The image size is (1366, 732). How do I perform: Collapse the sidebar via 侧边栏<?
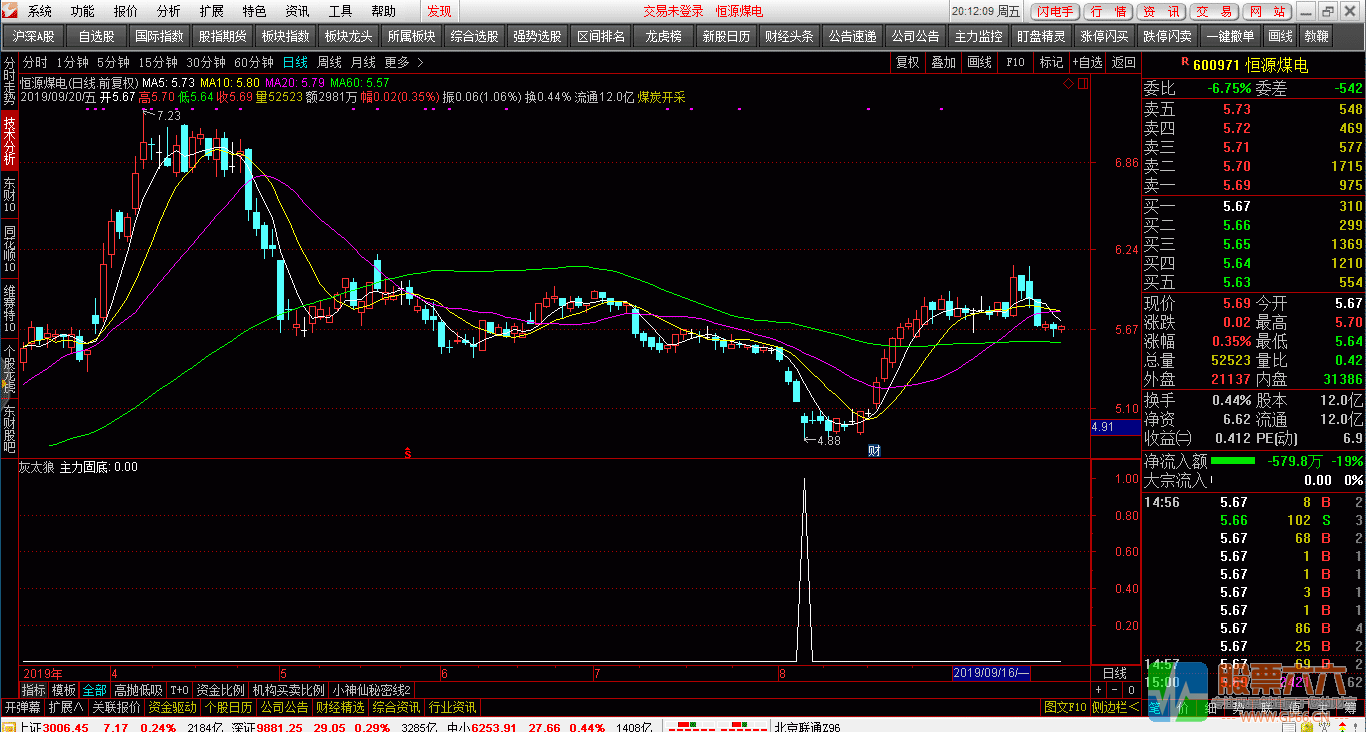click(1115, 707)
